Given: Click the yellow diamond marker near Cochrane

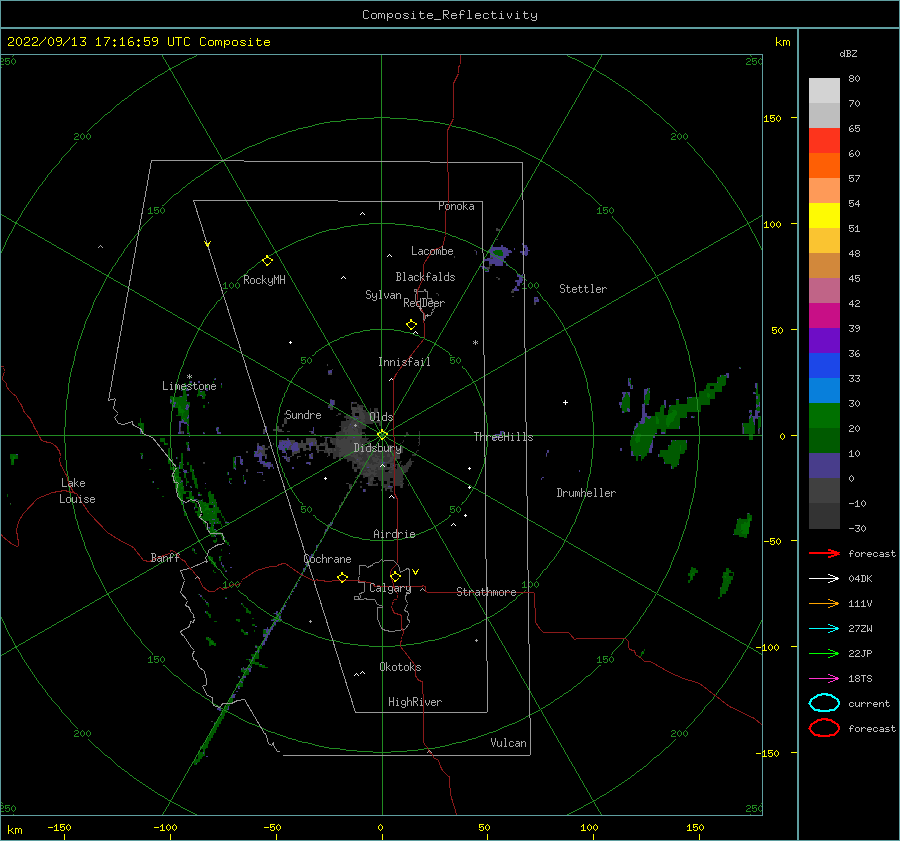Looking at the screenshot, I should pyautogui.click(x=342, y=577).
